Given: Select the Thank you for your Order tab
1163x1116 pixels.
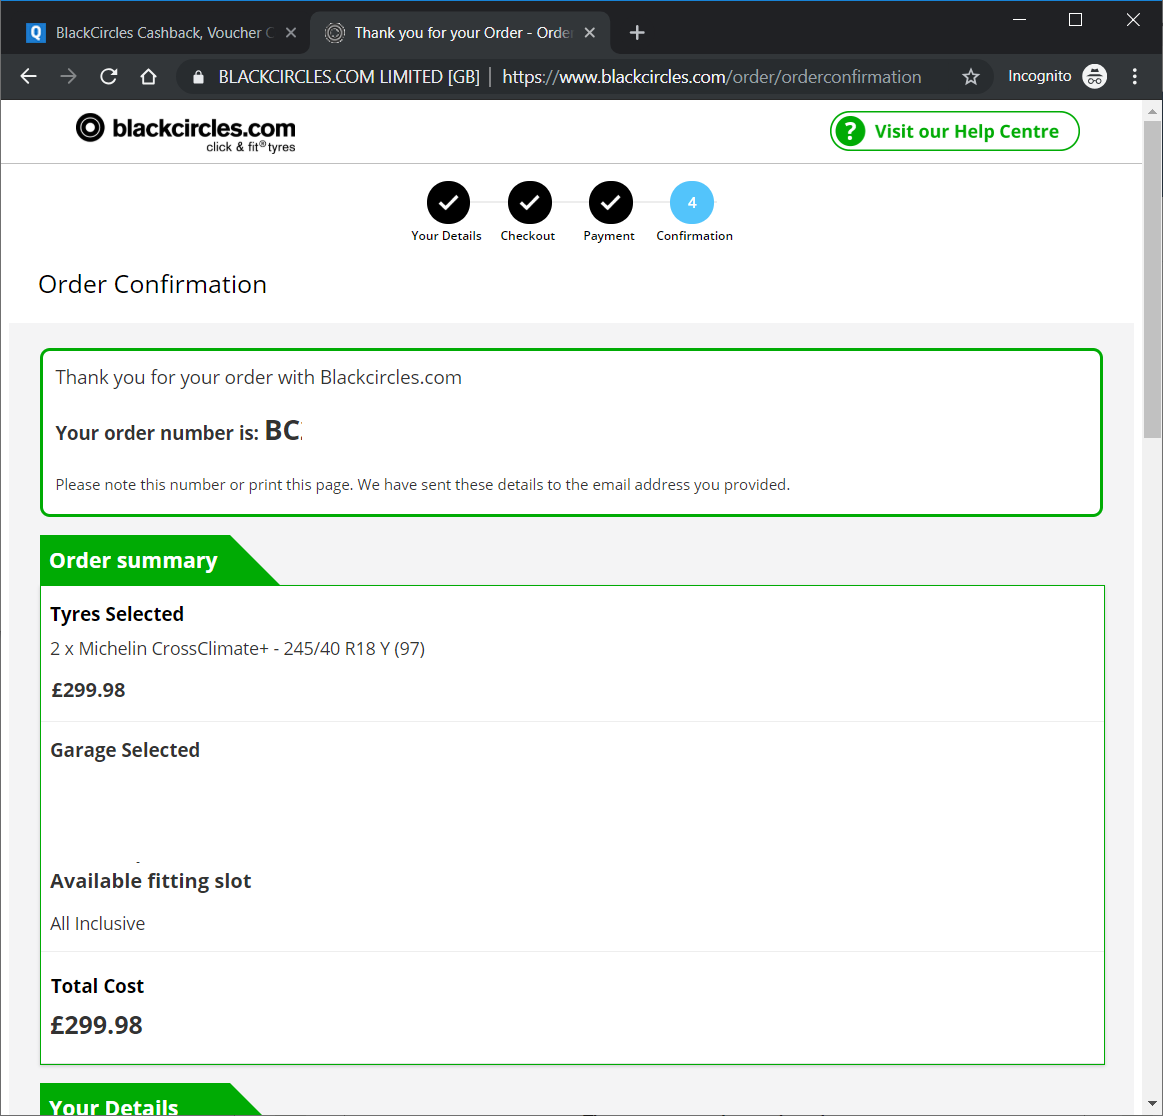Looking at the screenshot, I should point(460,33).
